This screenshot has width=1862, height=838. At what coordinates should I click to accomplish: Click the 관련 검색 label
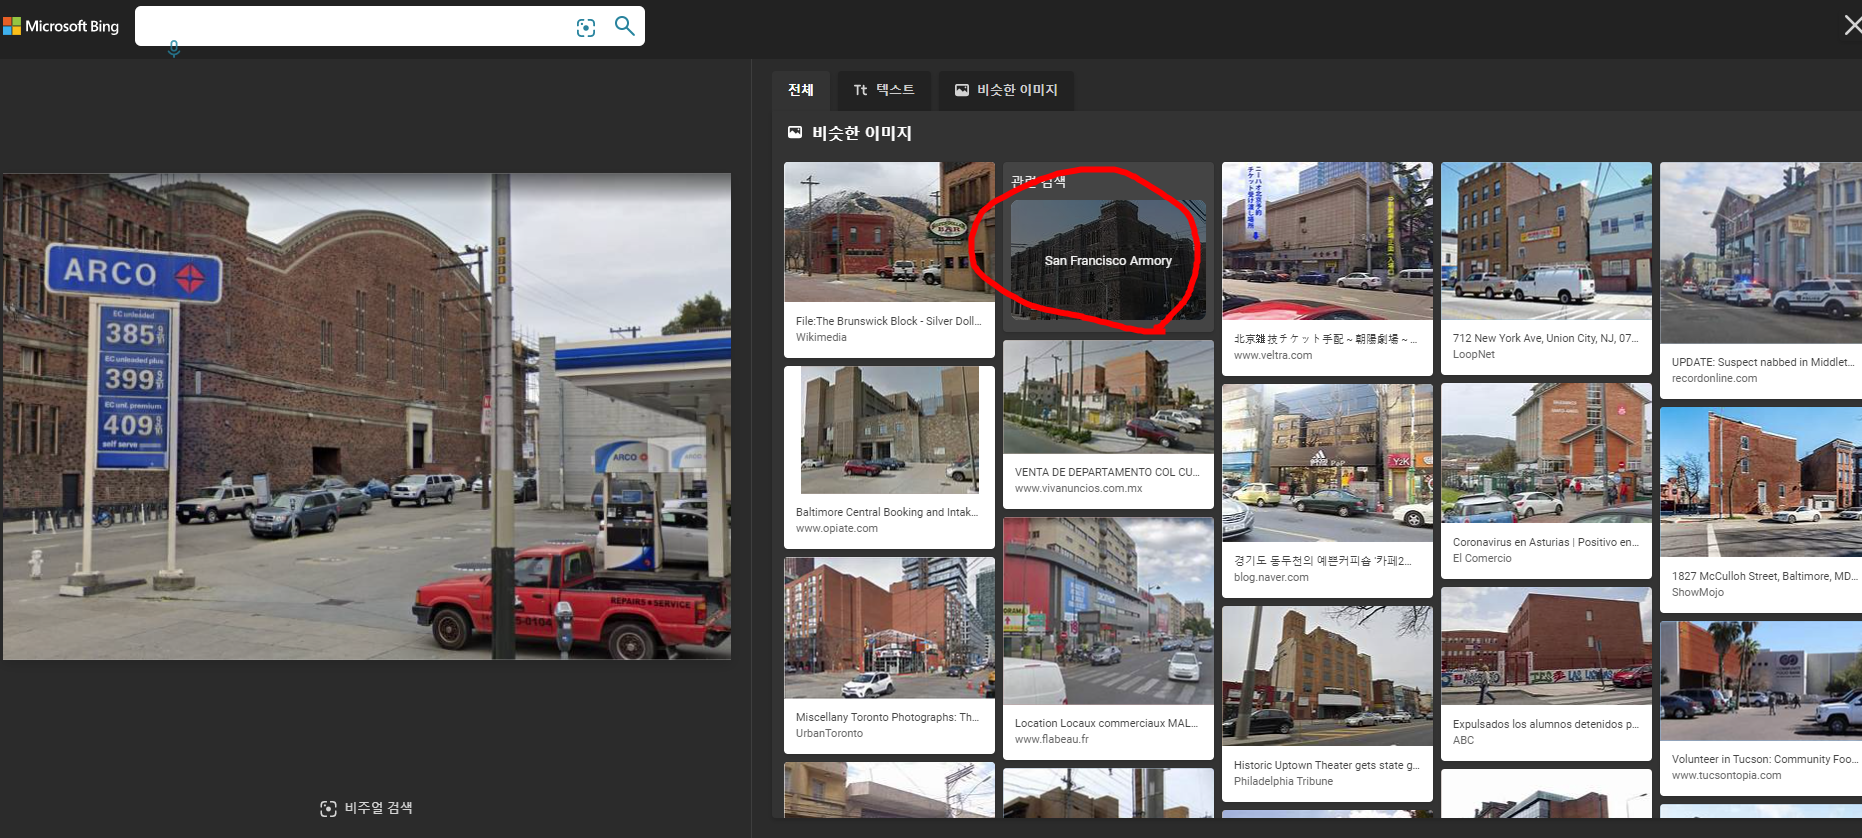(x=1038, y=181)
